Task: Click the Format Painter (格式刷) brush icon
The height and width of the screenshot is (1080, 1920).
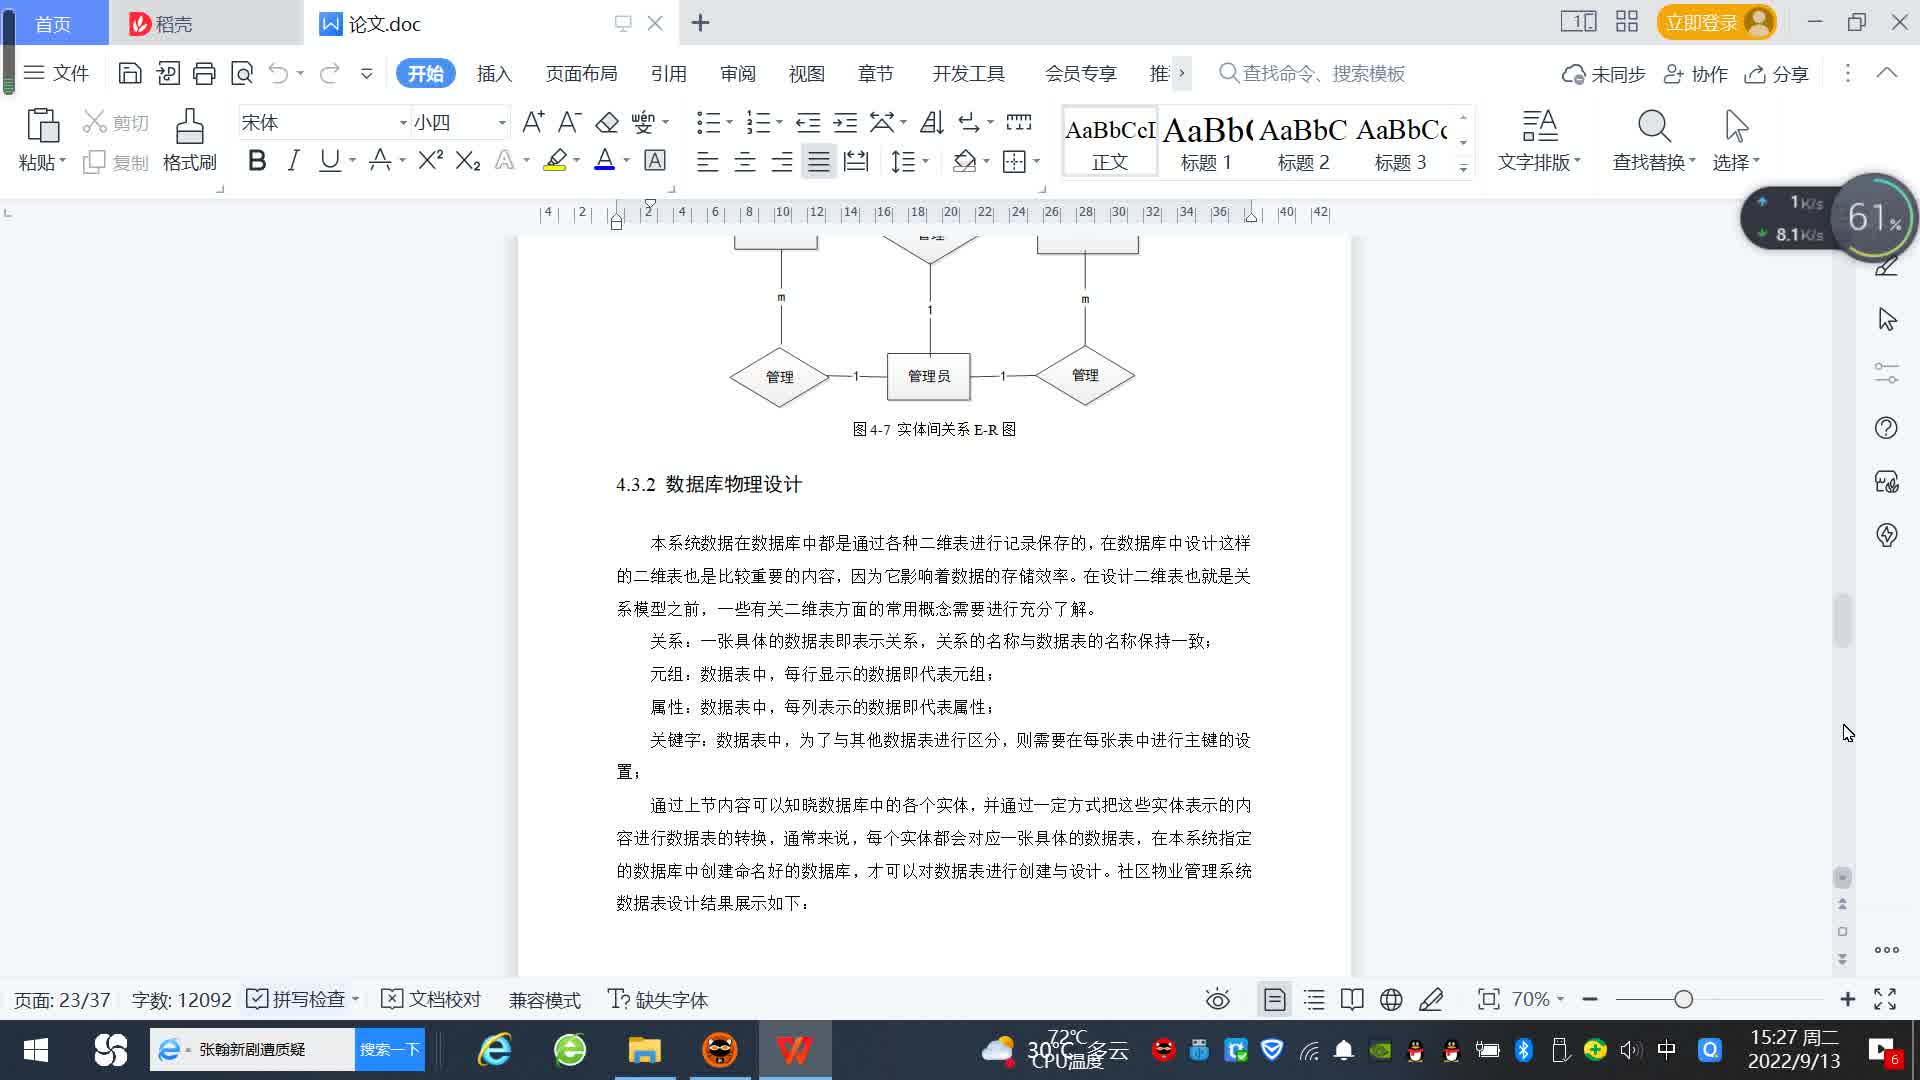Action: point(189,127)
